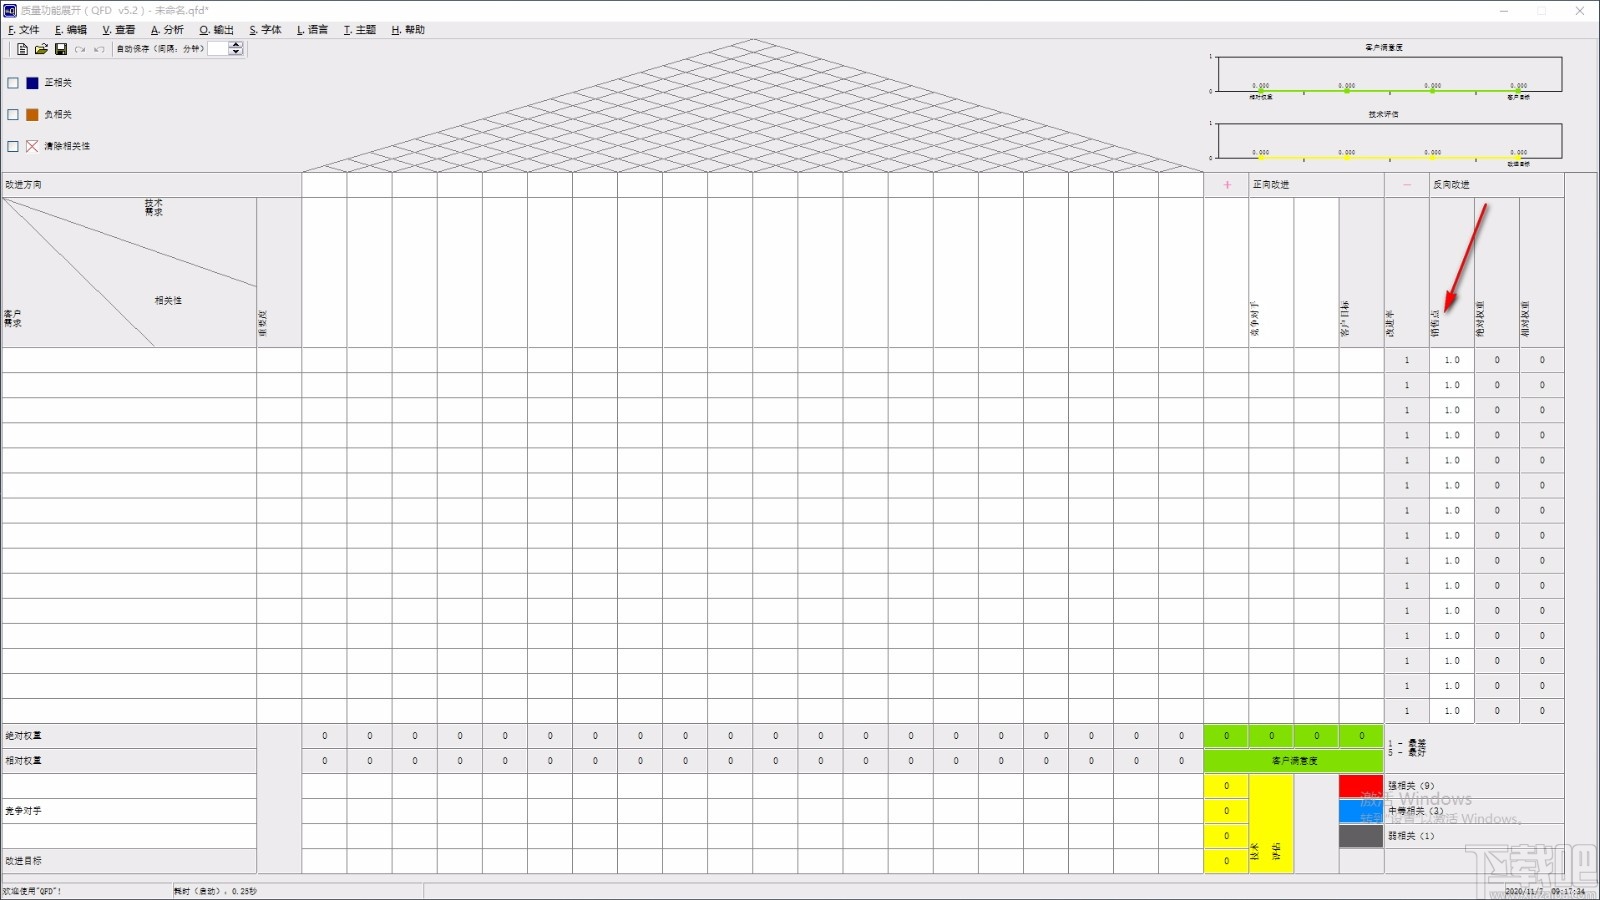1600x900 pixels.
Task: Open the 输出 menu
Action: click(x=216, y=30)
